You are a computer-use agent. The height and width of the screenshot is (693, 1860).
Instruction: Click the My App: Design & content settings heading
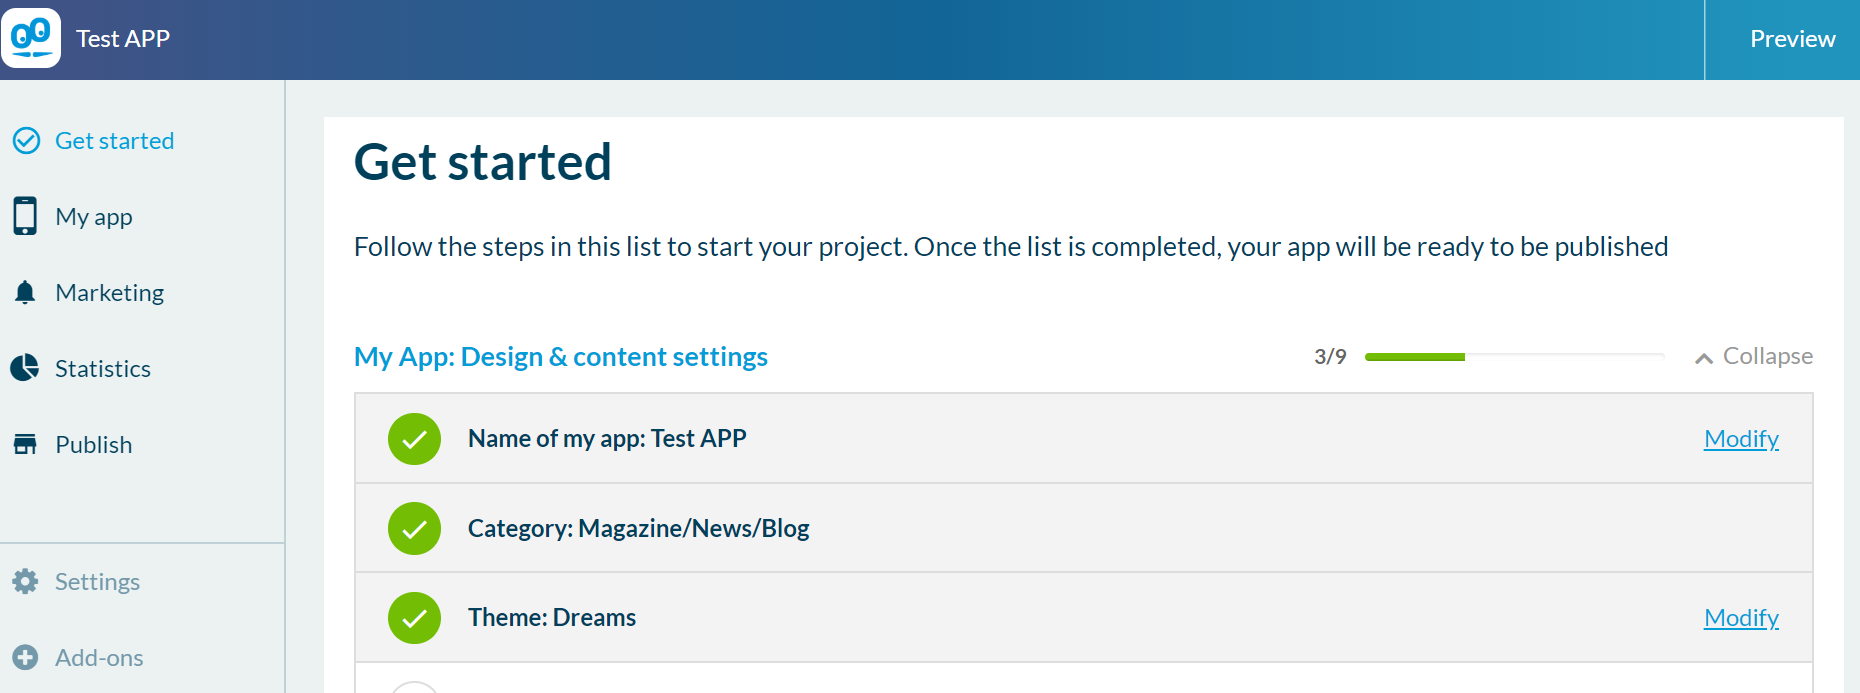point(560,357)
